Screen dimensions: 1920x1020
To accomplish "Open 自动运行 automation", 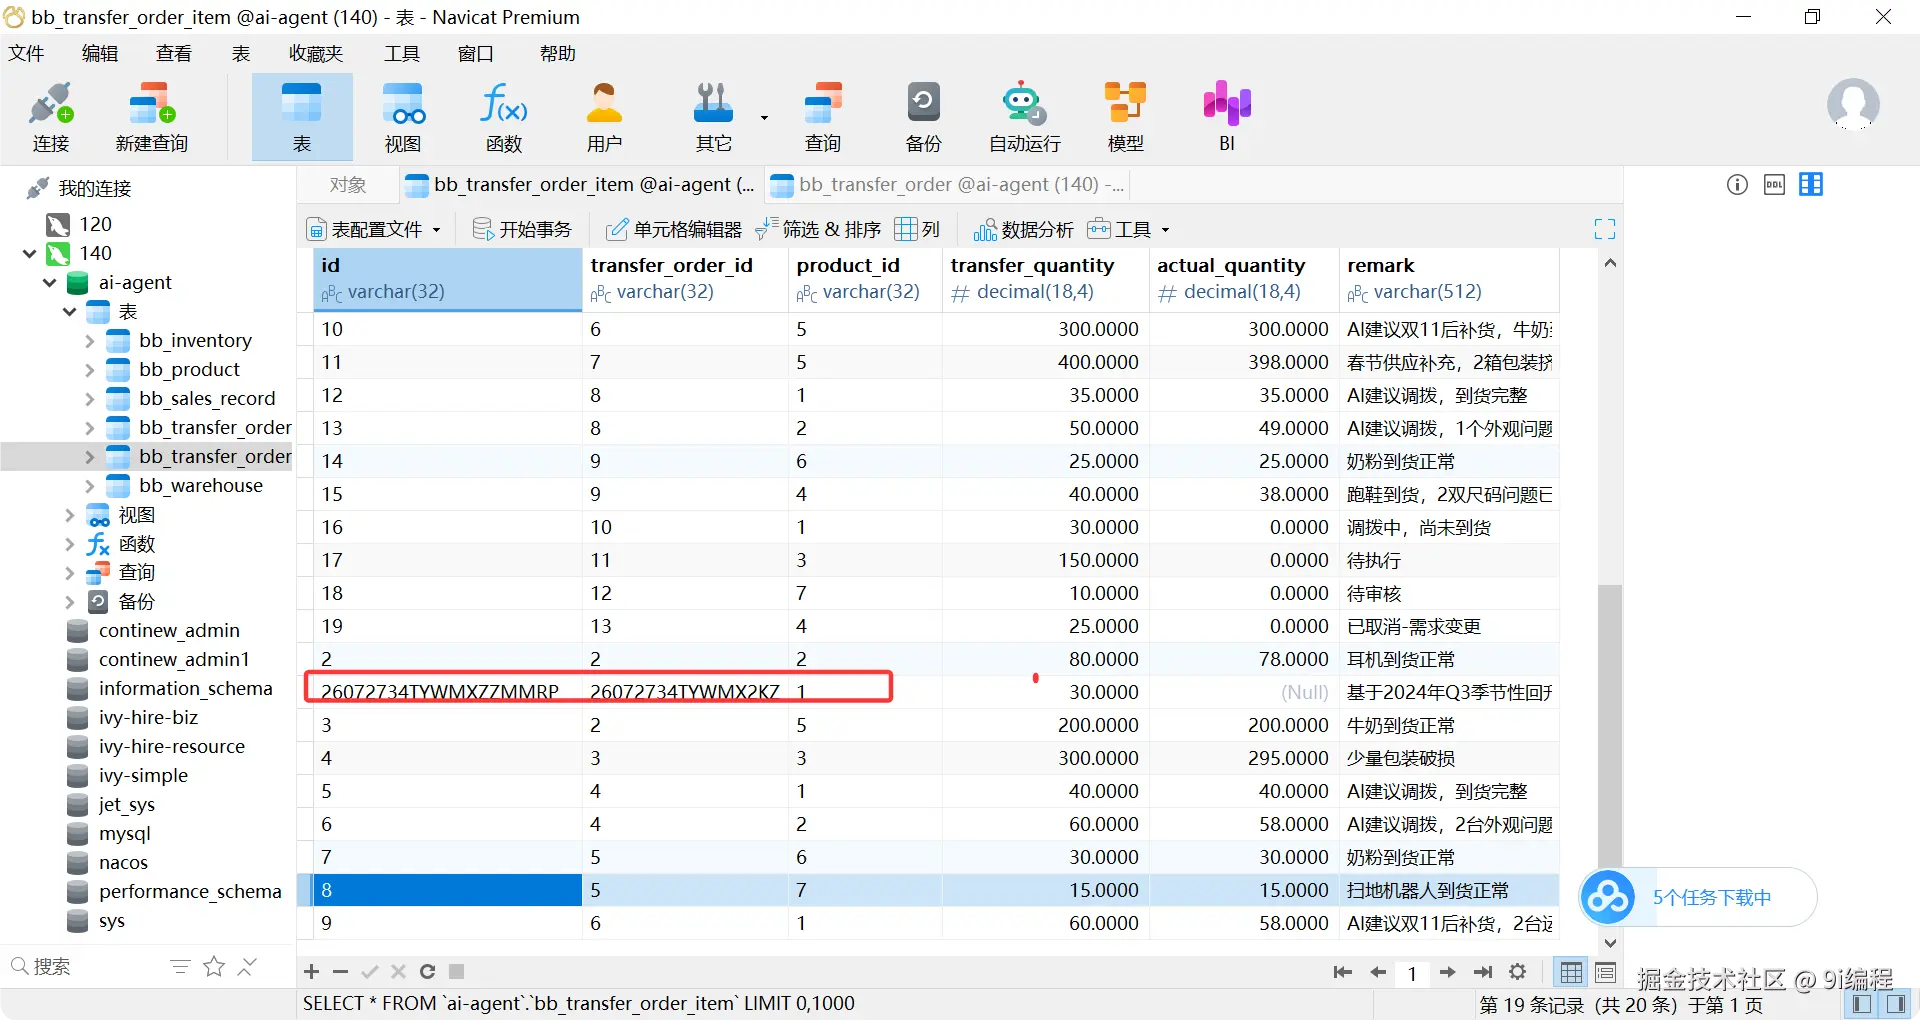I will coord(1024,117).
